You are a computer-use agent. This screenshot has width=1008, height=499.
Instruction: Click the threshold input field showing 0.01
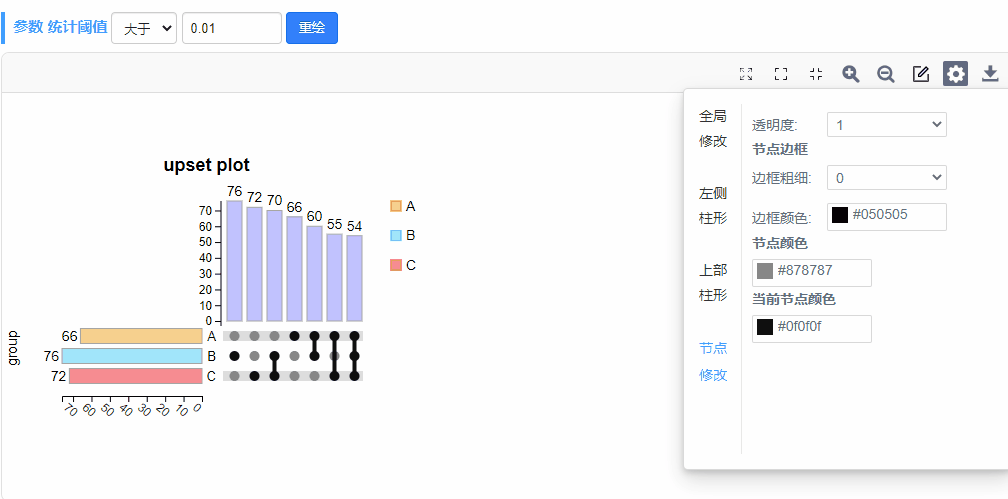(x=231, y=29)
